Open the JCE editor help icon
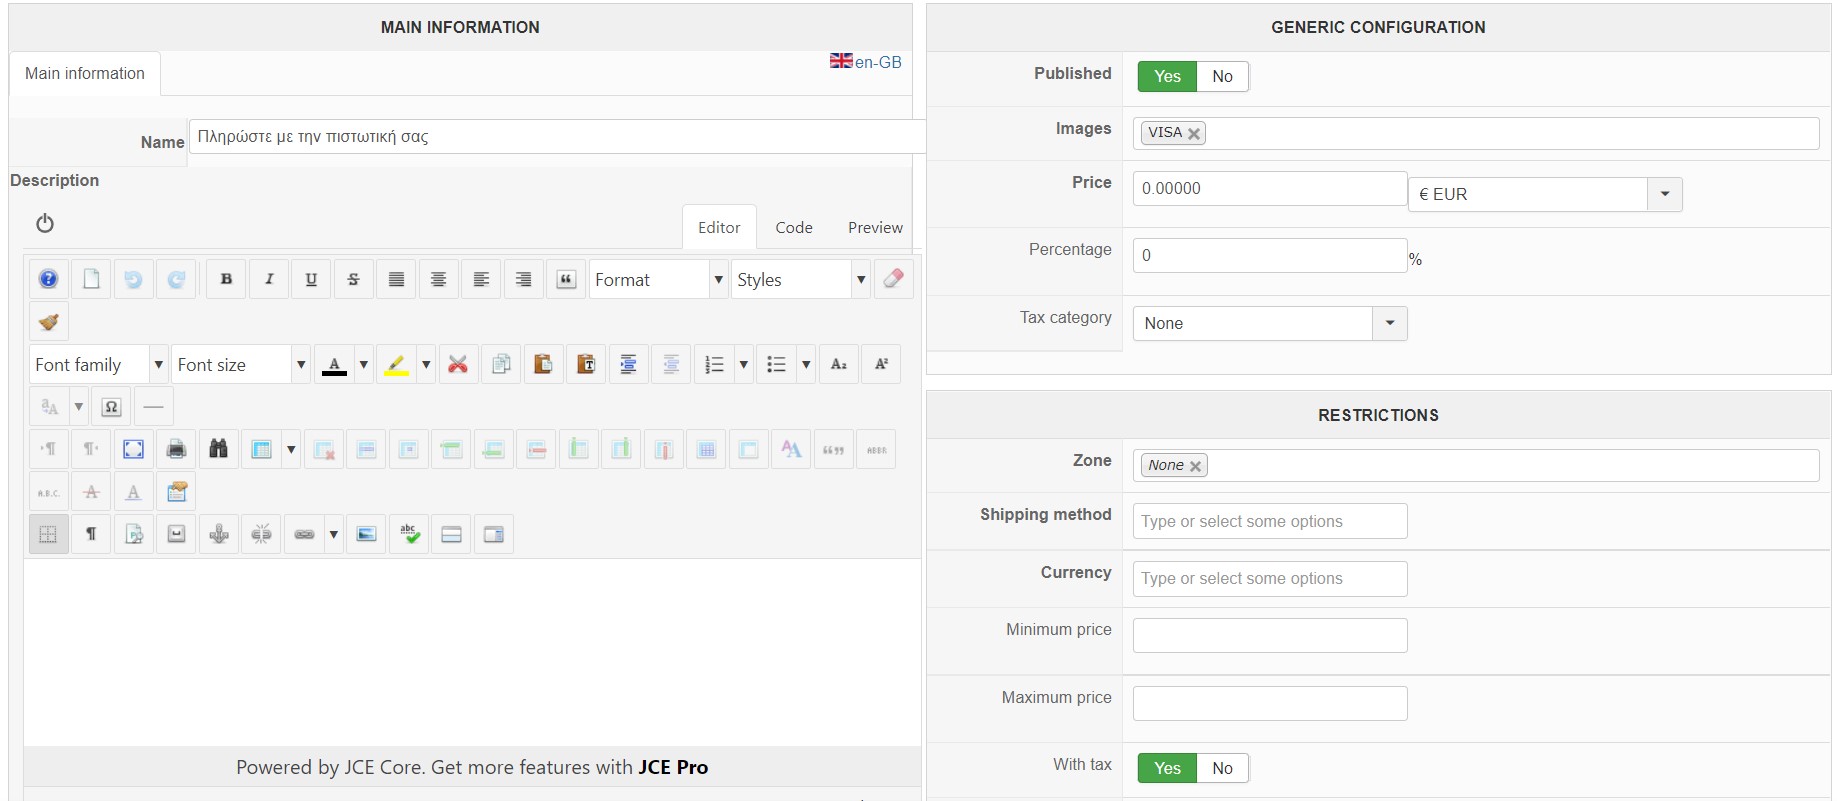1837x801 pixels. [x=48, y=279]
